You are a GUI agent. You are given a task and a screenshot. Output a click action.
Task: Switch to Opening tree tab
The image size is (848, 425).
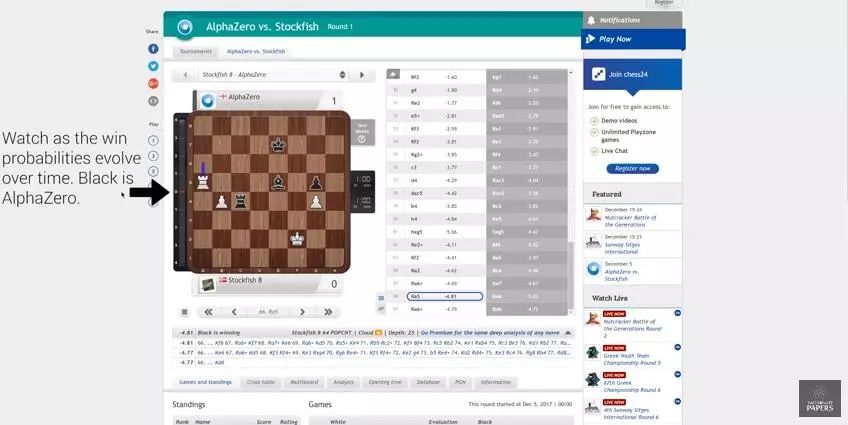pyautogui.click(x=385, y=382)
